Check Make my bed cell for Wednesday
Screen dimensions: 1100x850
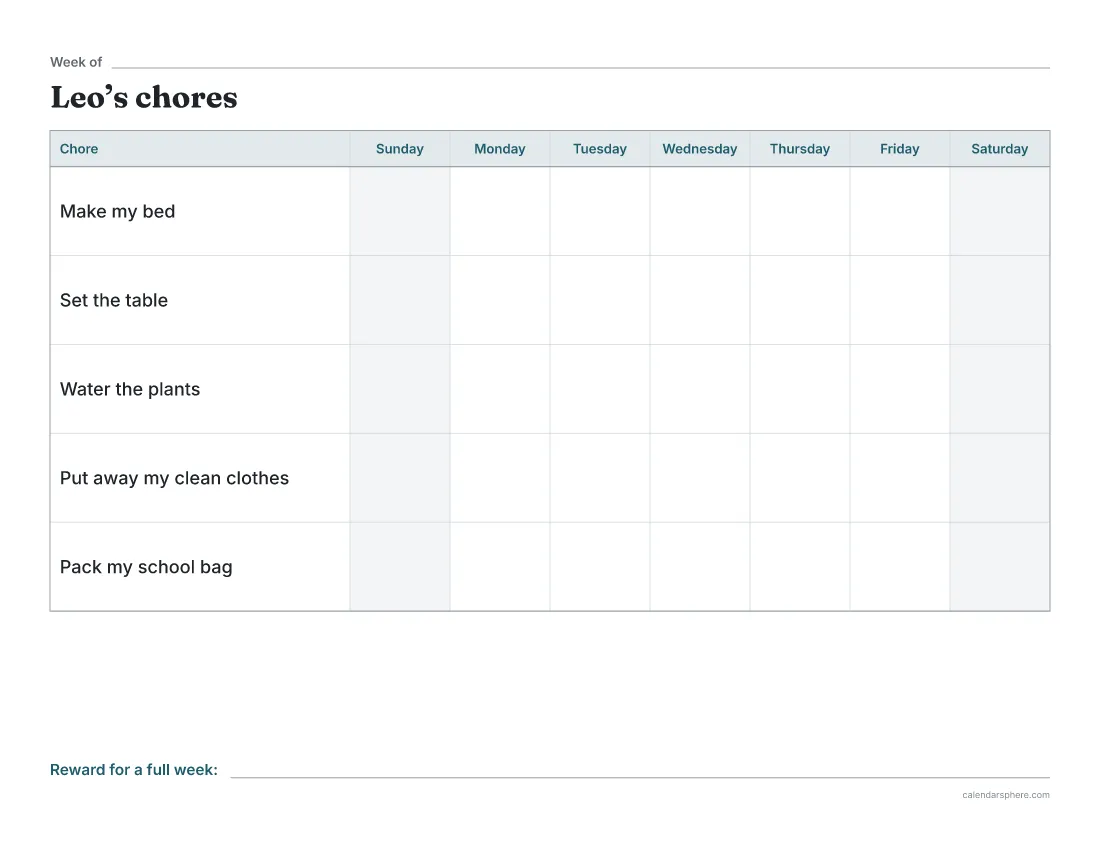coord(699,211)
